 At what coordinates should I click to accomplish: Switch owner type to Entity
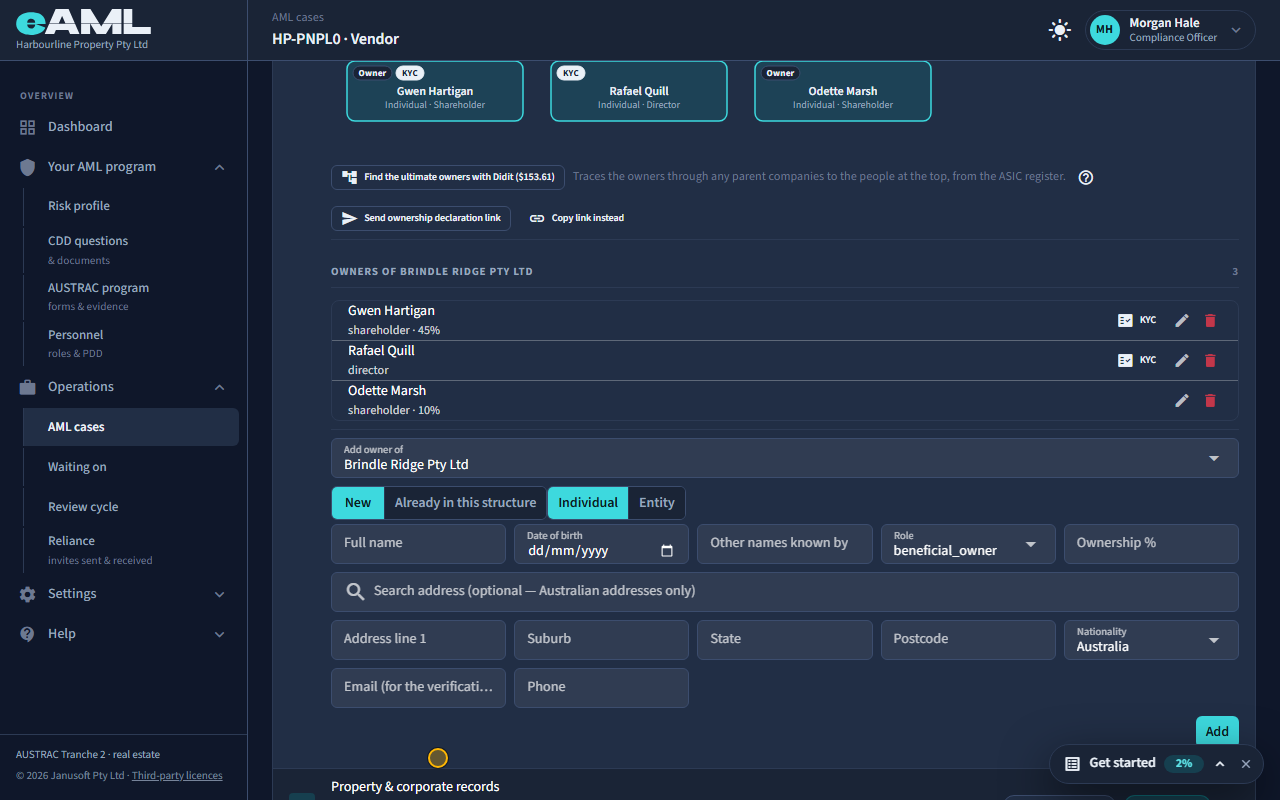(x=657, y=503)
